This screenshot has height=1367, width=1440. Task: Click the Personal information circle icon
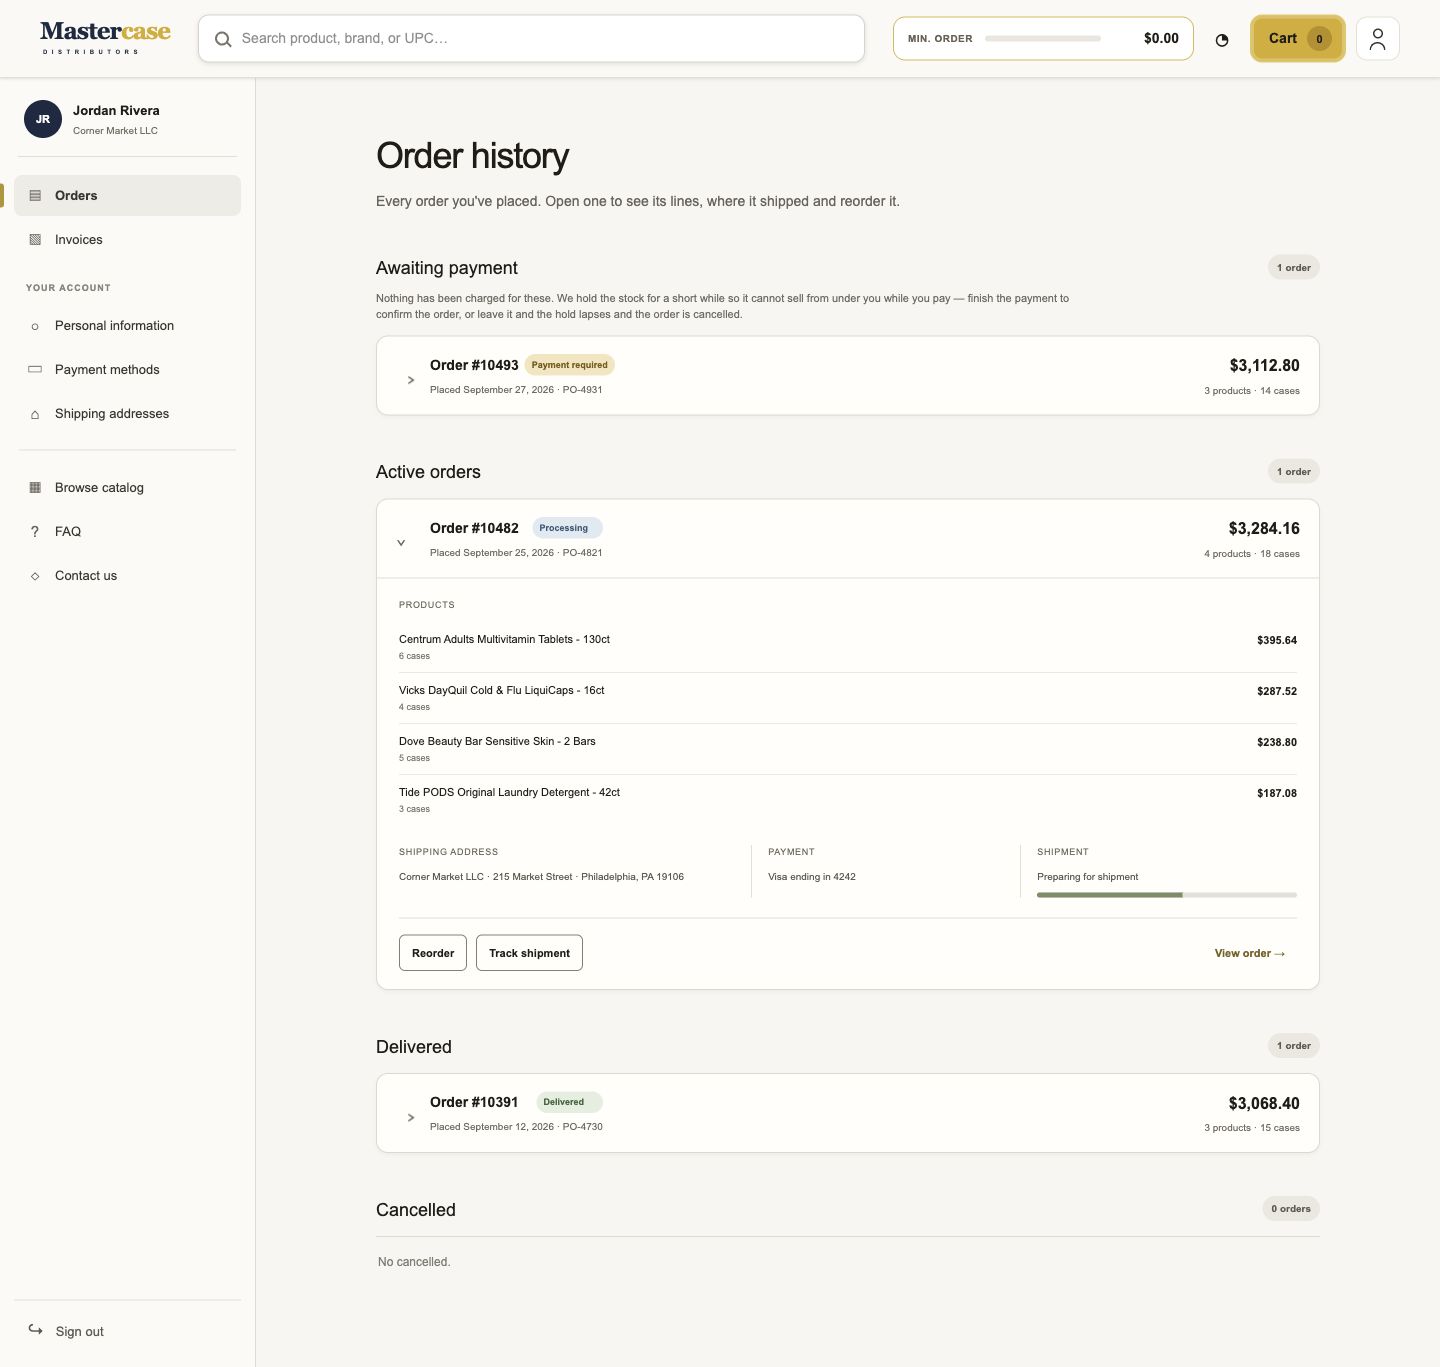click(35, 326)
